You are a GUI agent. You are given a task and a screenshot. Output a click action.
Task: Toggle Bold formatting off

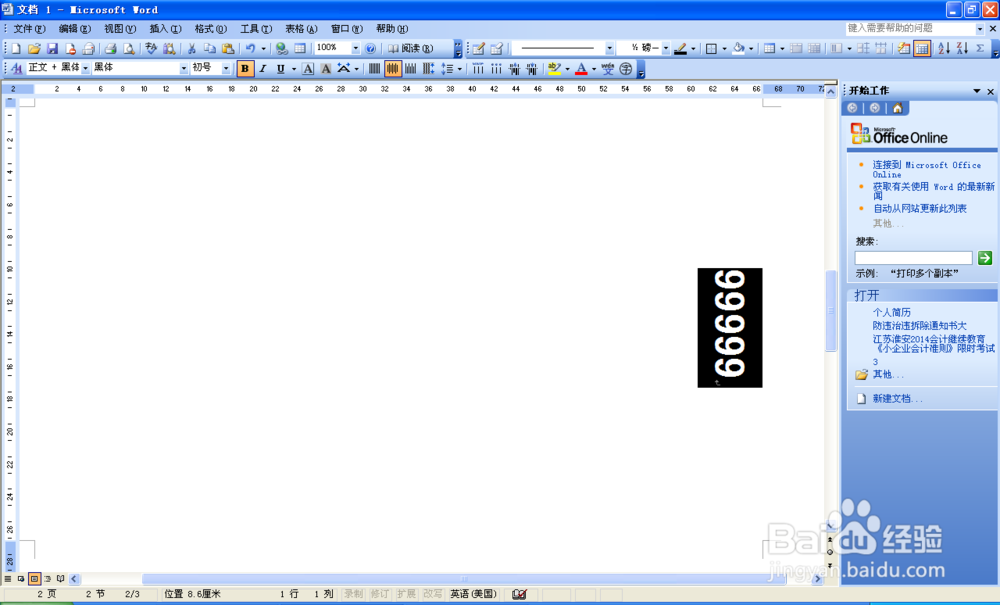[x=245, y=68]
